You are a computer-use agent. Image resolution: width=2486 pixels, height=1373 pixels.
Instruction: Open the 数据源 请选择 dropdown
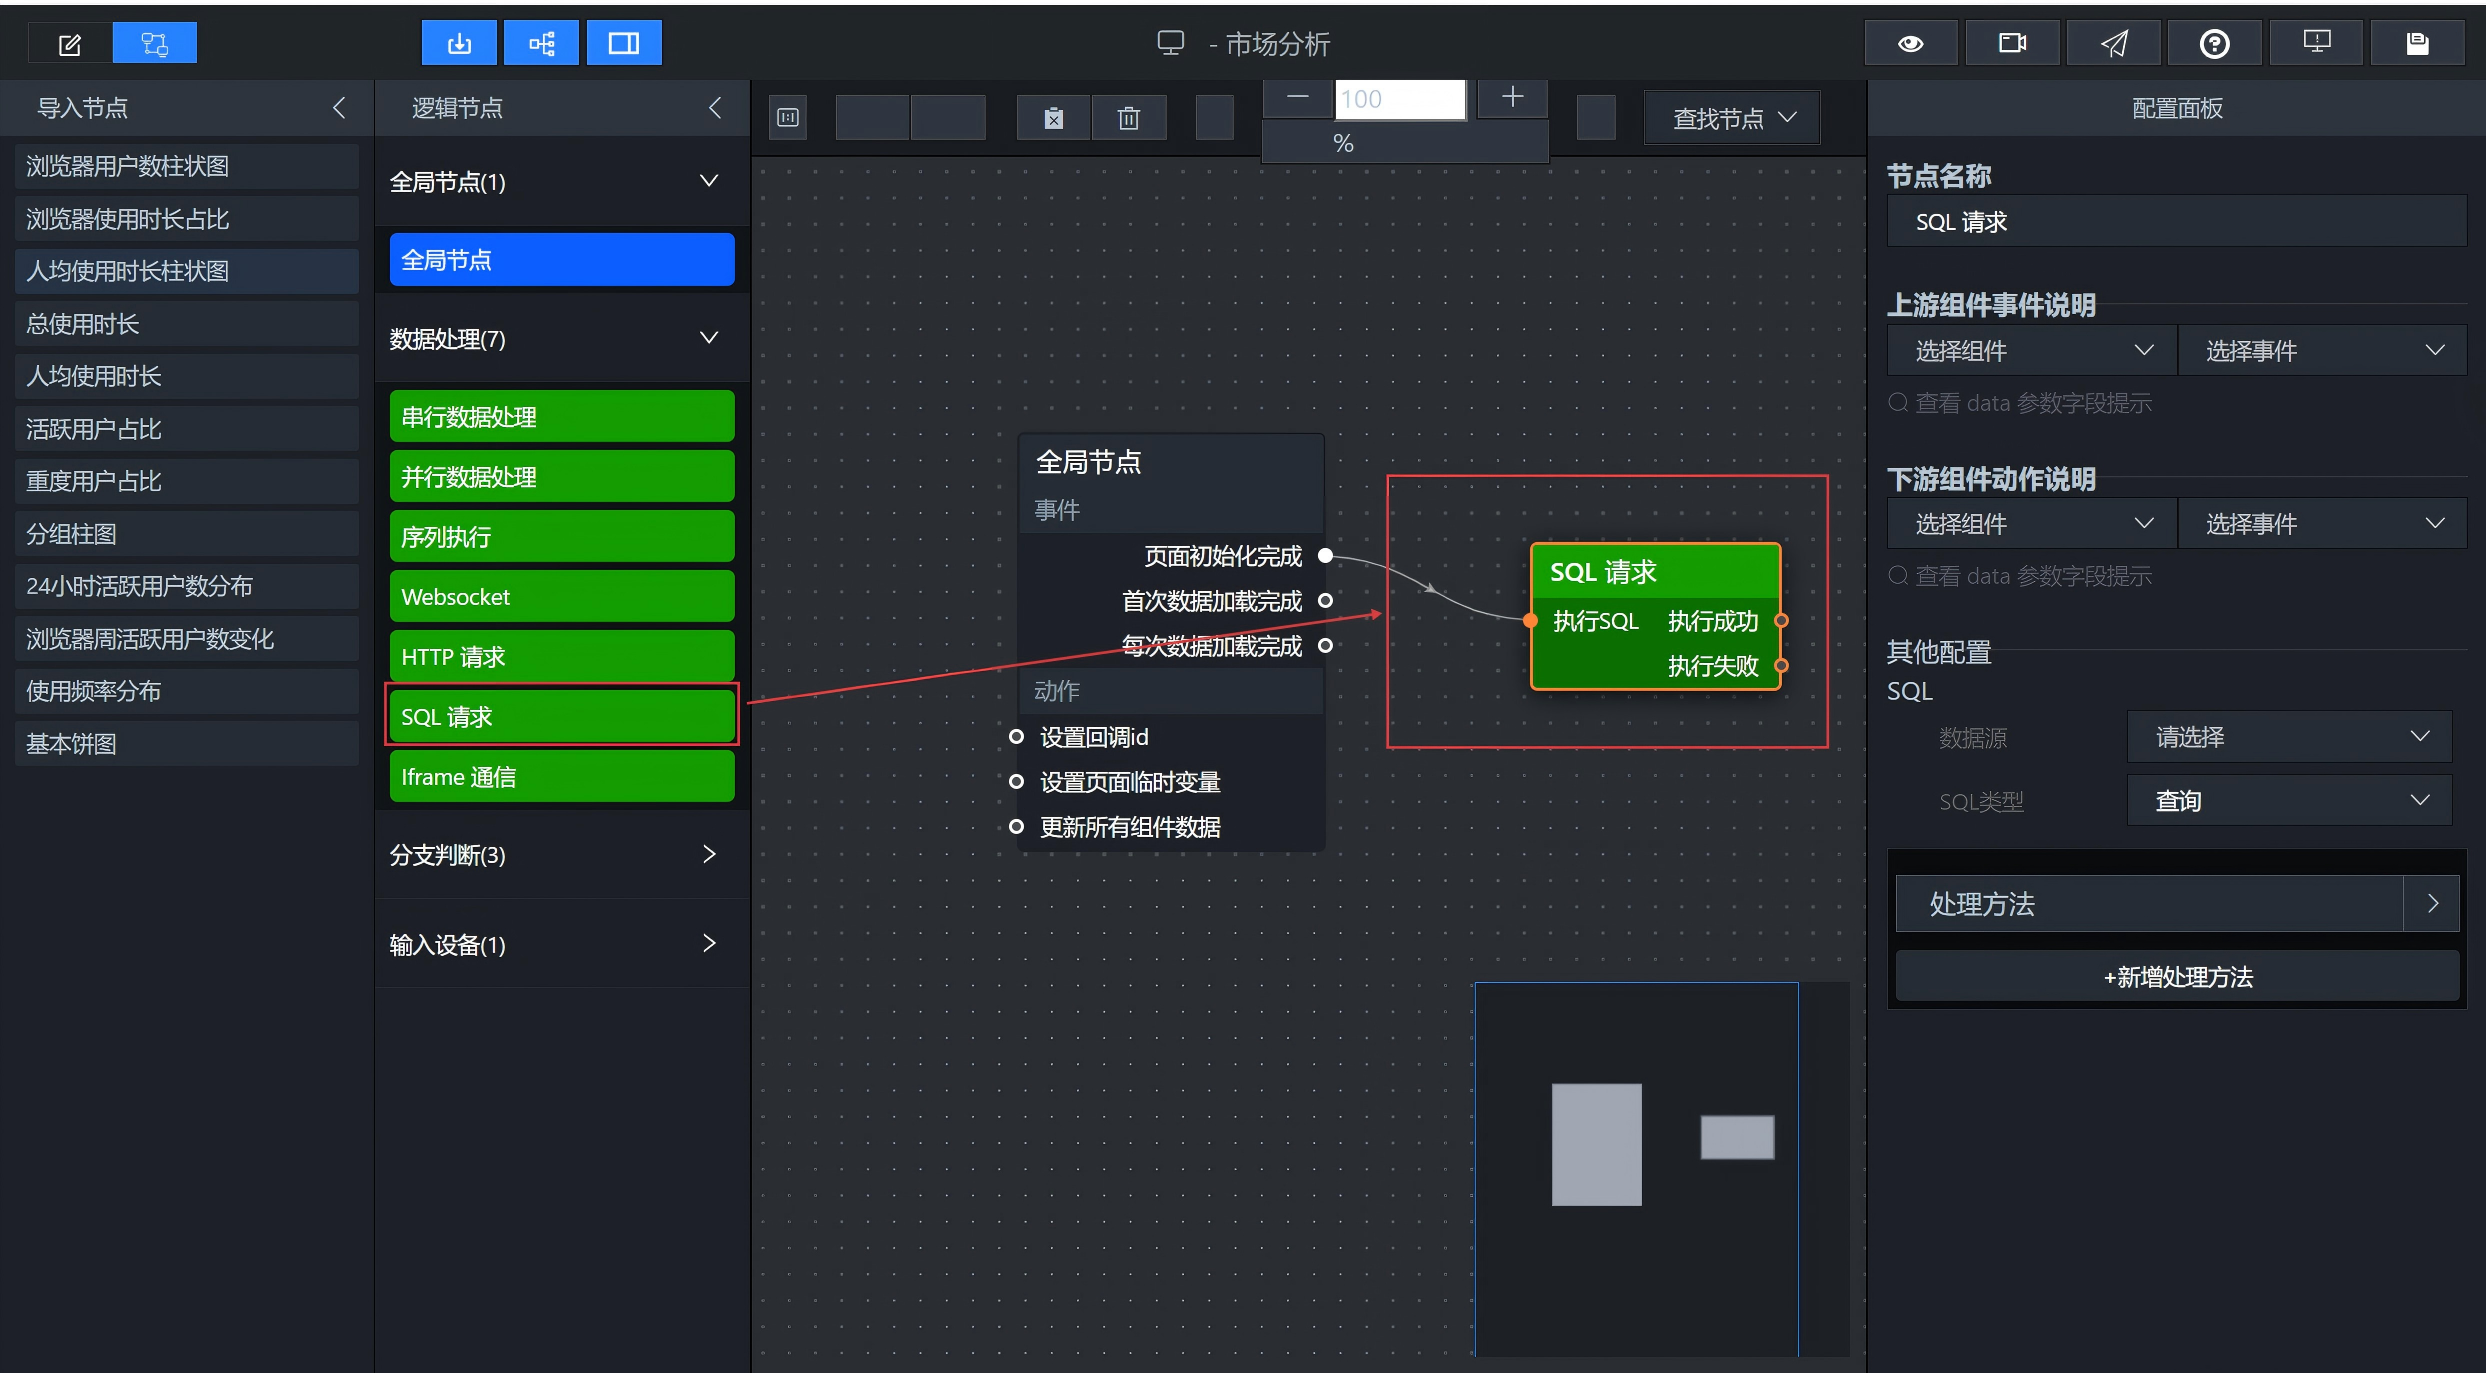tap(2290, 737)
